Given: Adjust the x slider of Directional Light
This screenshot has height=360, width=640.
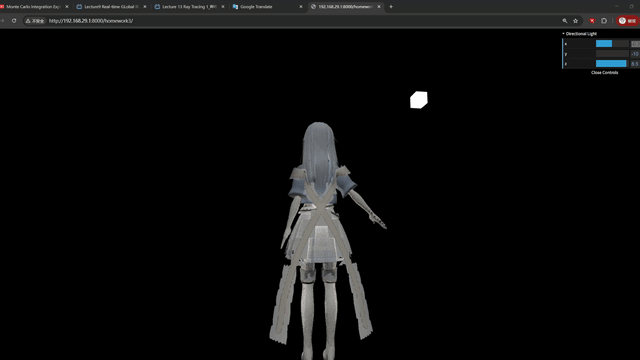Looking at the screenshot, I should coord(612,44).
